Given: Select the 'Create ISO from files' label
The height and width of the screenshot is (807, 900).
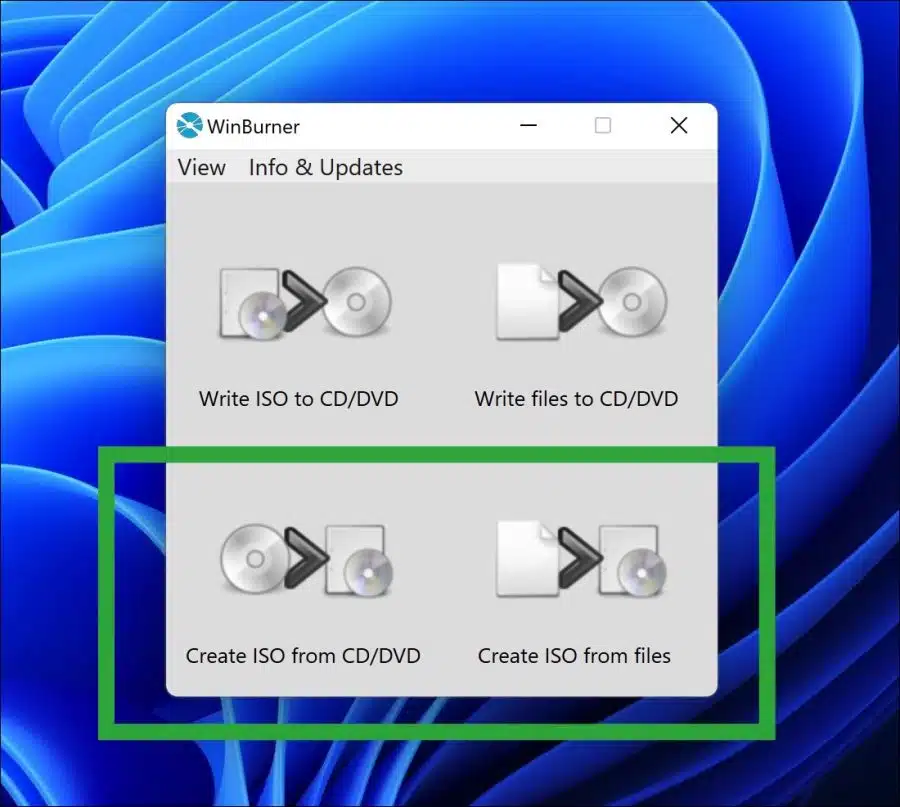Looking at the screenshot, I should pyautogui.click(x=574, y=655).
